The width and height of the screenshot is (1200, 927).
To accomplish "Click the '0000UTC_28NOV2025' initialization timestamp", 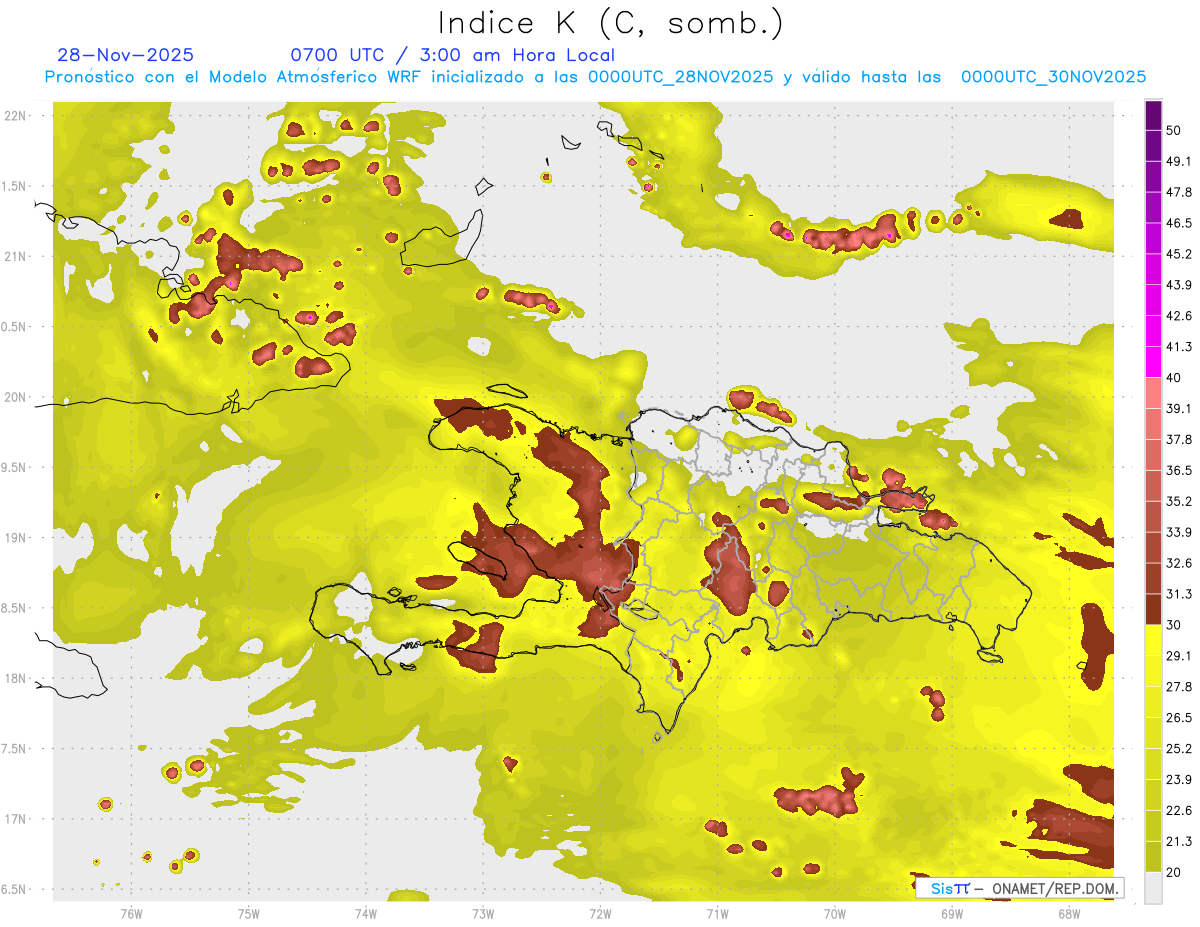I will tap(681, 77).
